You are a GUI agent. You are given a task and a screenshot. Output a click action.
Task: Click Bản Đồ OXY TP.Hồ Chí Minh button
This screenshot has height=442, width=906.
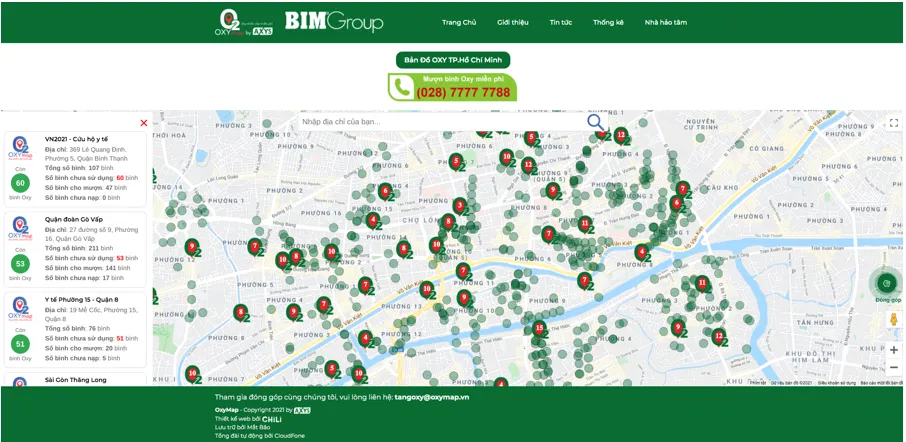coord(453,60)
